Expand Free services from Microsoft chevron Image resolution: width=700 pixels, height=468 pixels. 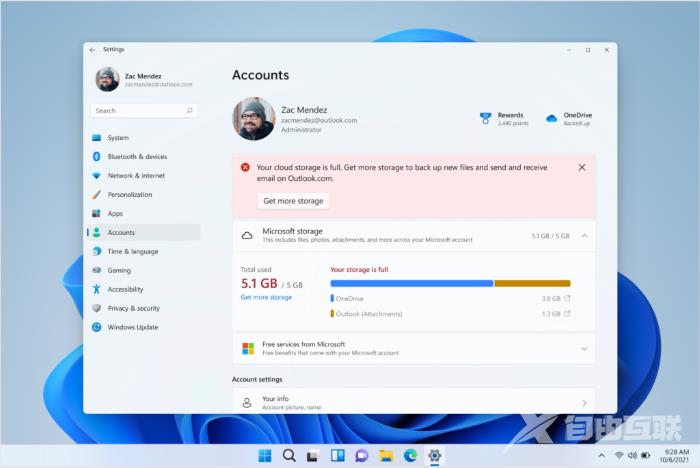tap(584, 349)
